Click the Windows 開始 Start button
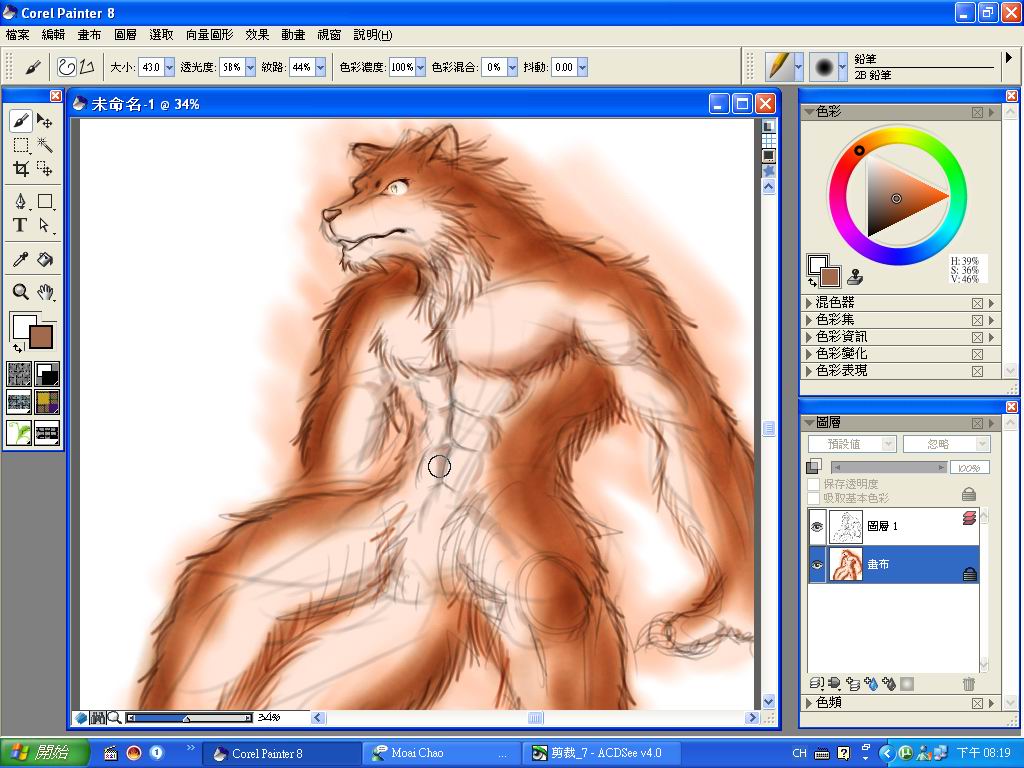The image size is (1024, 768). point(45,753)
